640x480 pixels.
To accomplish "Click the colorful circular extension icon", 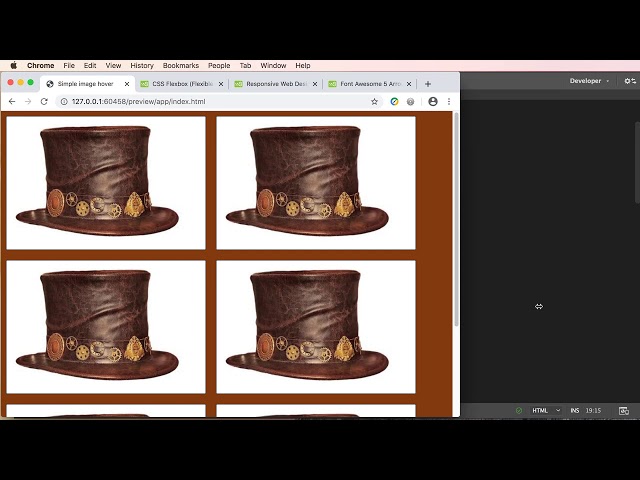I will click(x=394, y=102).
